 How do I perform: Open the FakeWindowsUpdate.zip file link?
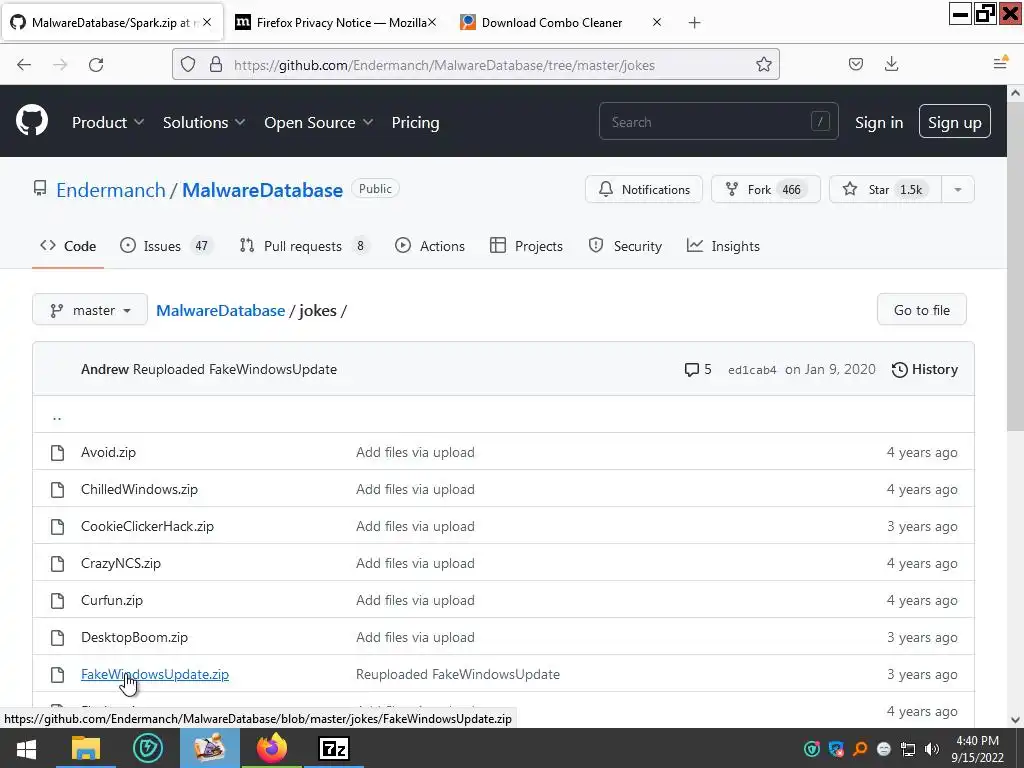coord(155,675)
